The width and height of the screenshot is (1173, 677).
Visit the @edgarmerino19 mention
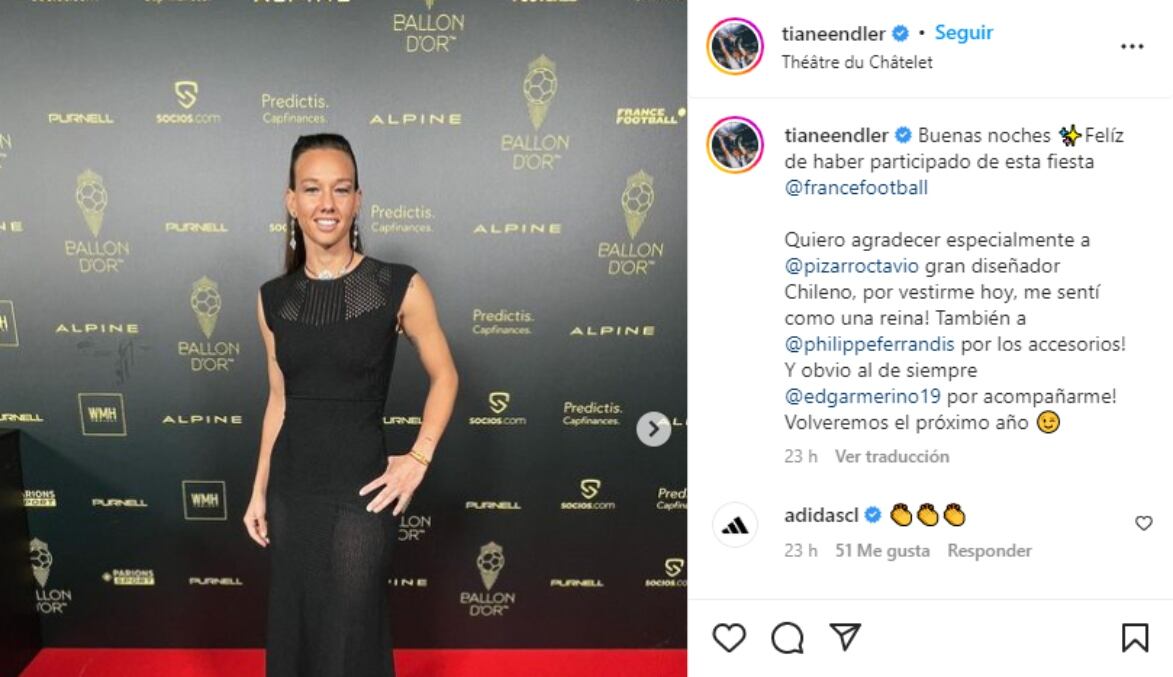click(x=863, y=396)
